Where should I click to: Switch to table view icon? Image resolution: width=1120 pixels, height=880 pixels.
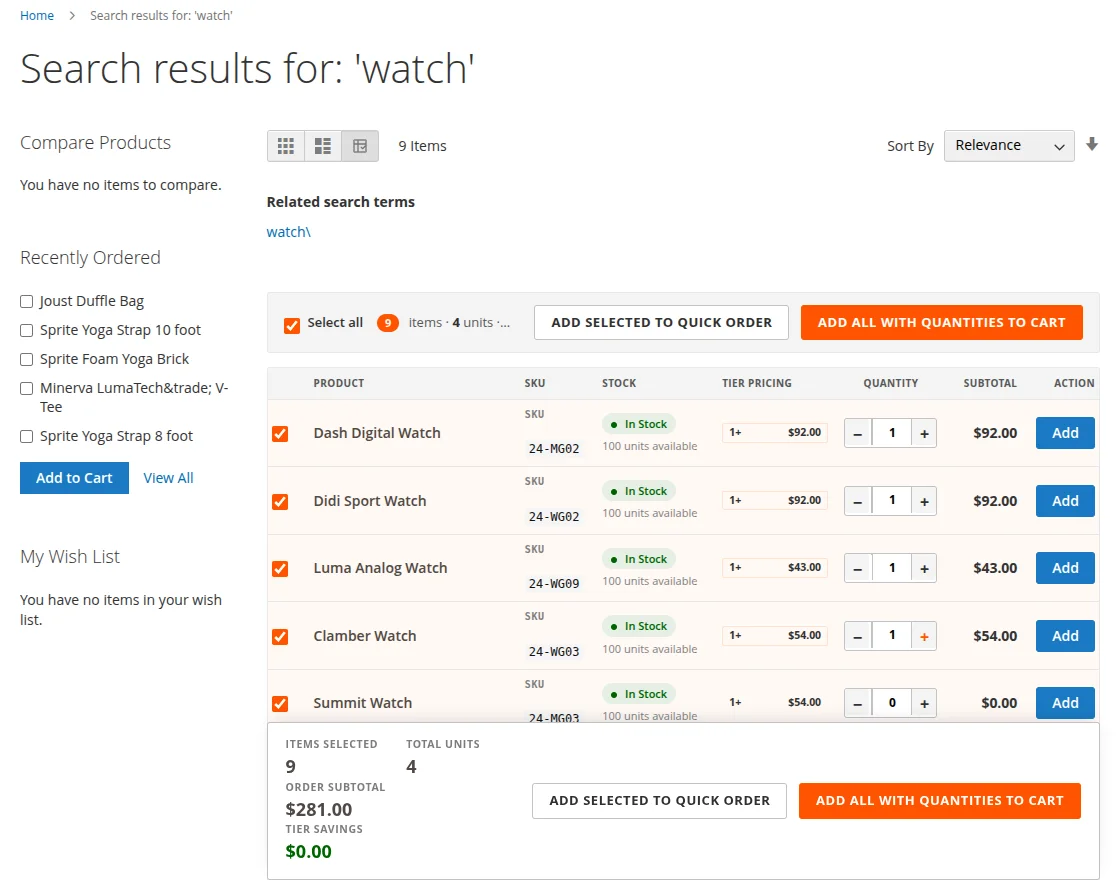tap(360, 146)
